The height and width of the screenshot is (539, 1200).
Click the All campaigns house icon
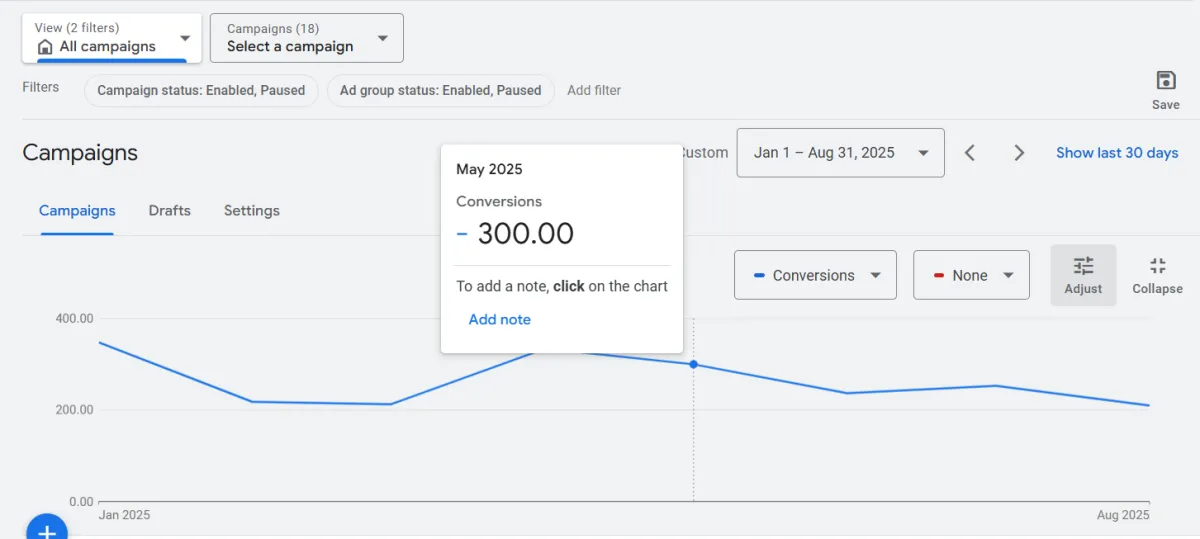[45, 47]
